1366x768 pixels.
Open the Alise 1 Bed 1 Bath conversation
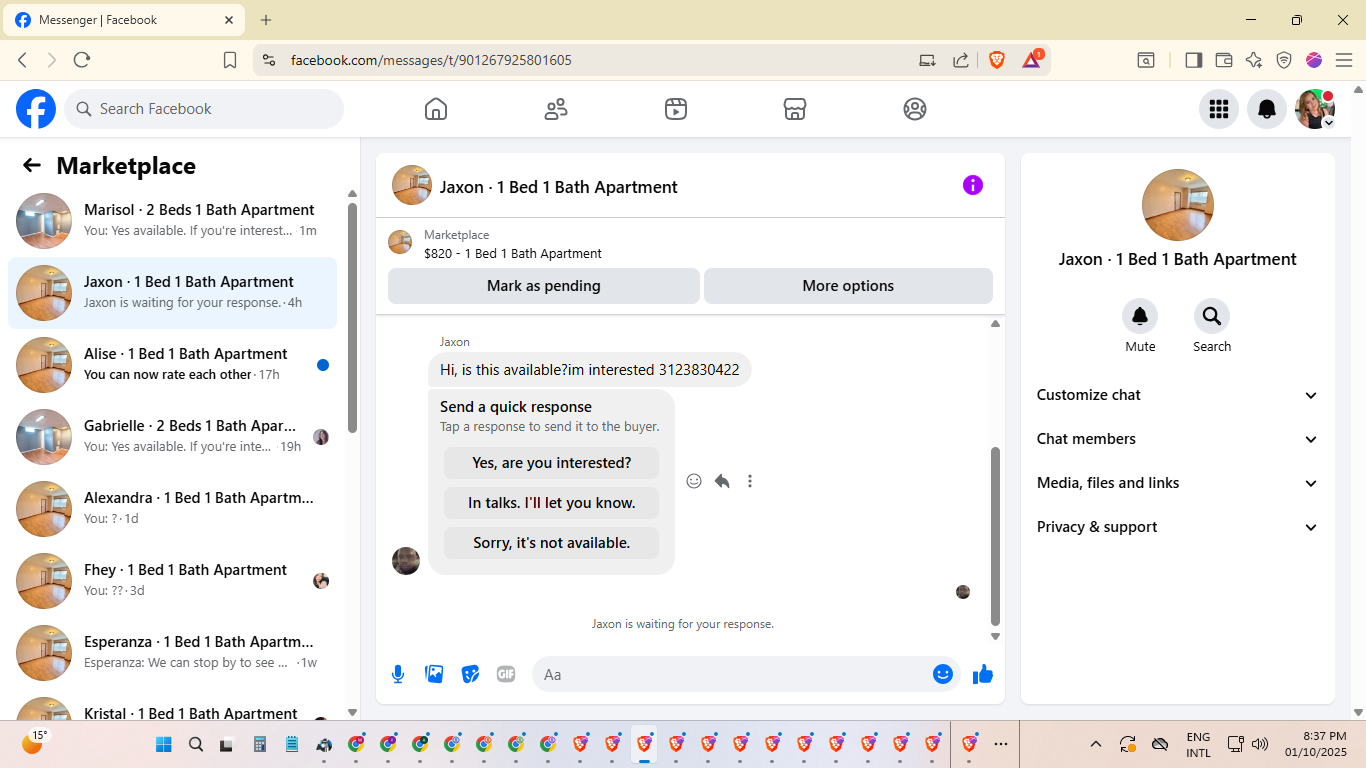[173, 365]
